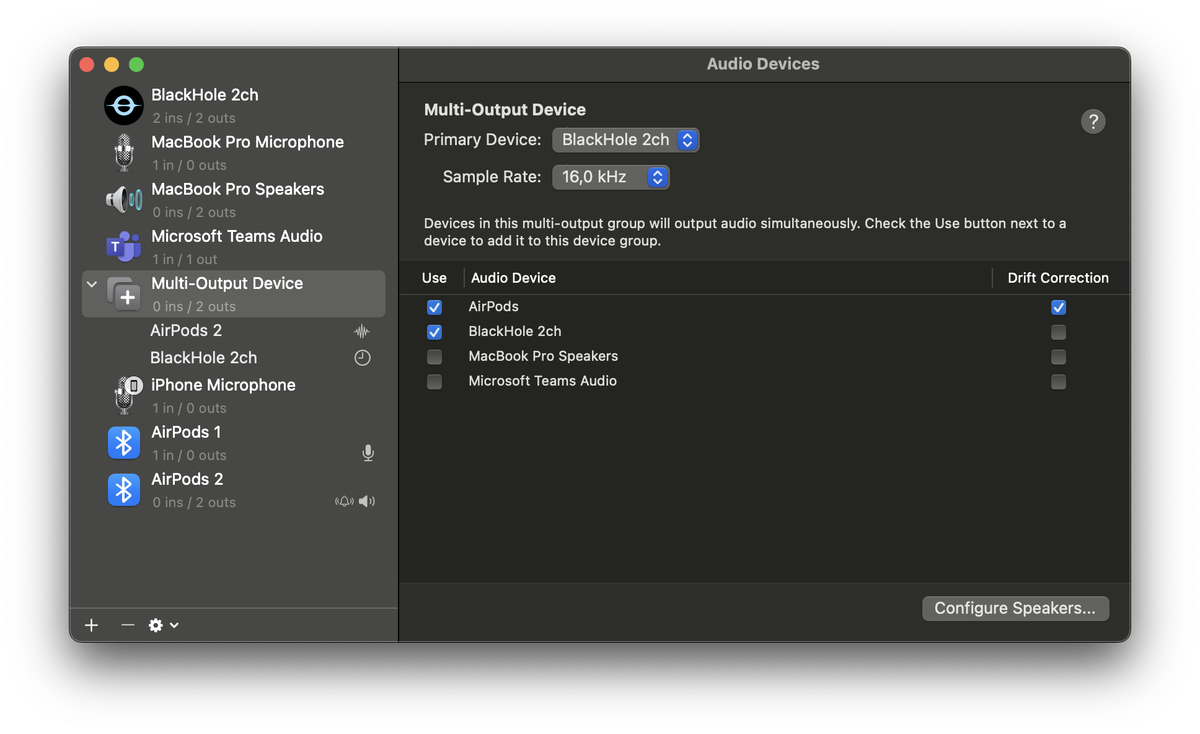Screen dimensions: 1200x734
Task: Enable Drift Correction for MacBook Pro Speakers
Action: click(x=1058, y=357)
